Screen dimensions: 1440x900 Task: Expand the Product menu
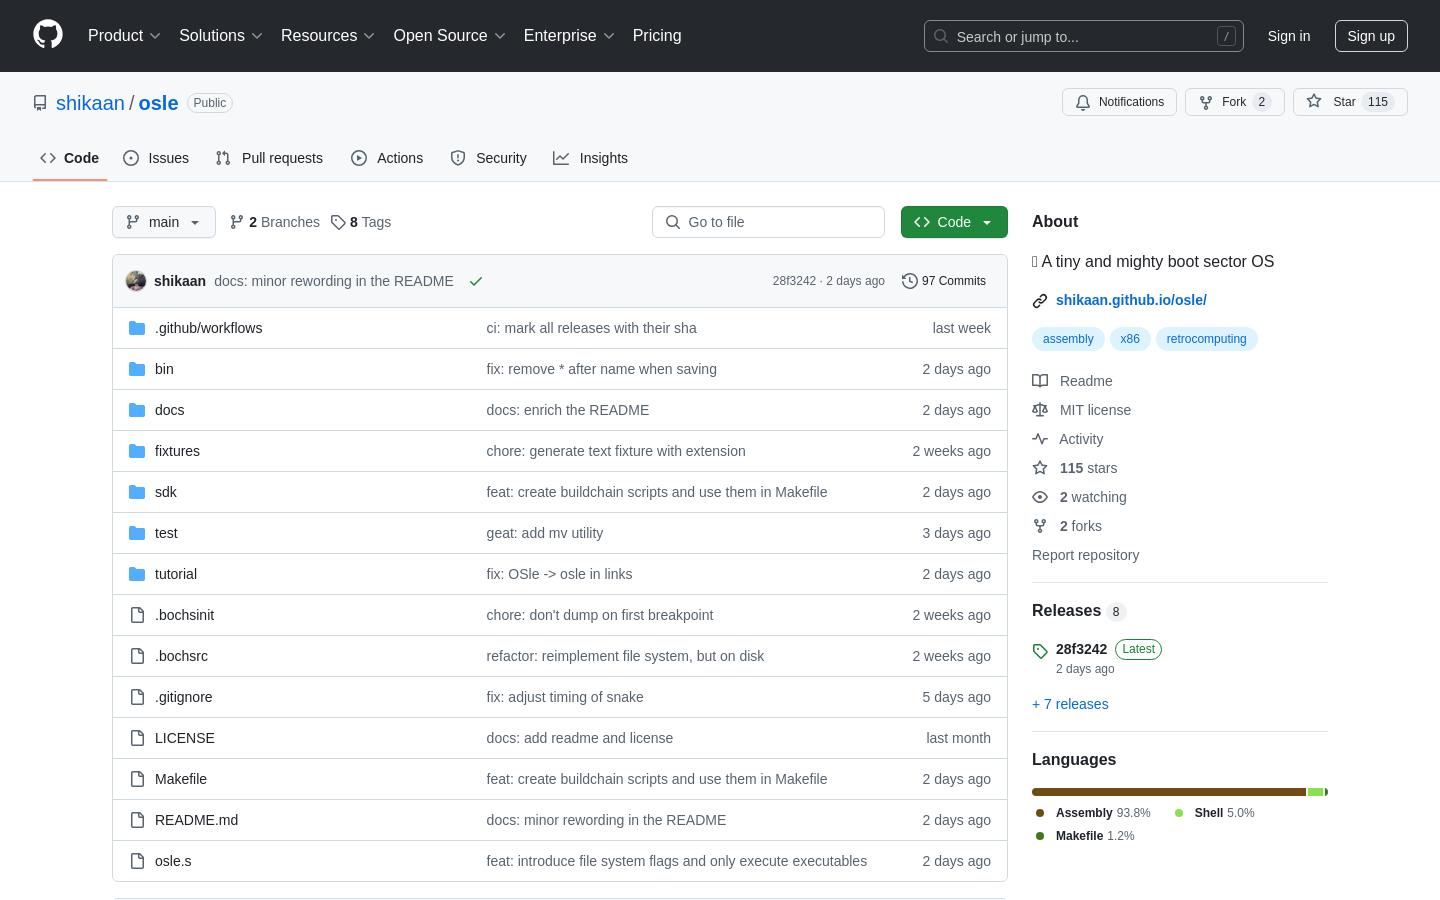point(124,36)
